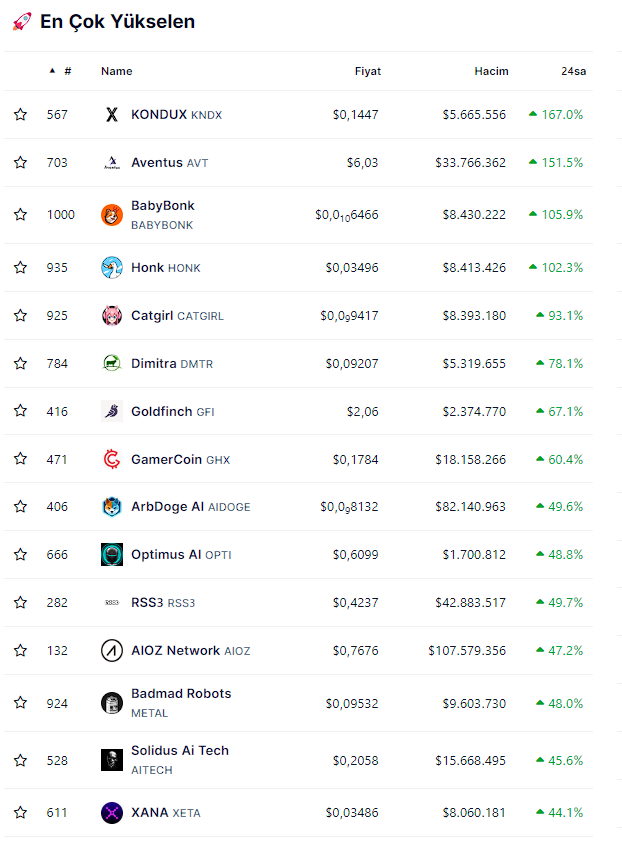Screen dimensions: 622x842
Task: Open the BabyBonk coin icon
Action: (112, 215)
